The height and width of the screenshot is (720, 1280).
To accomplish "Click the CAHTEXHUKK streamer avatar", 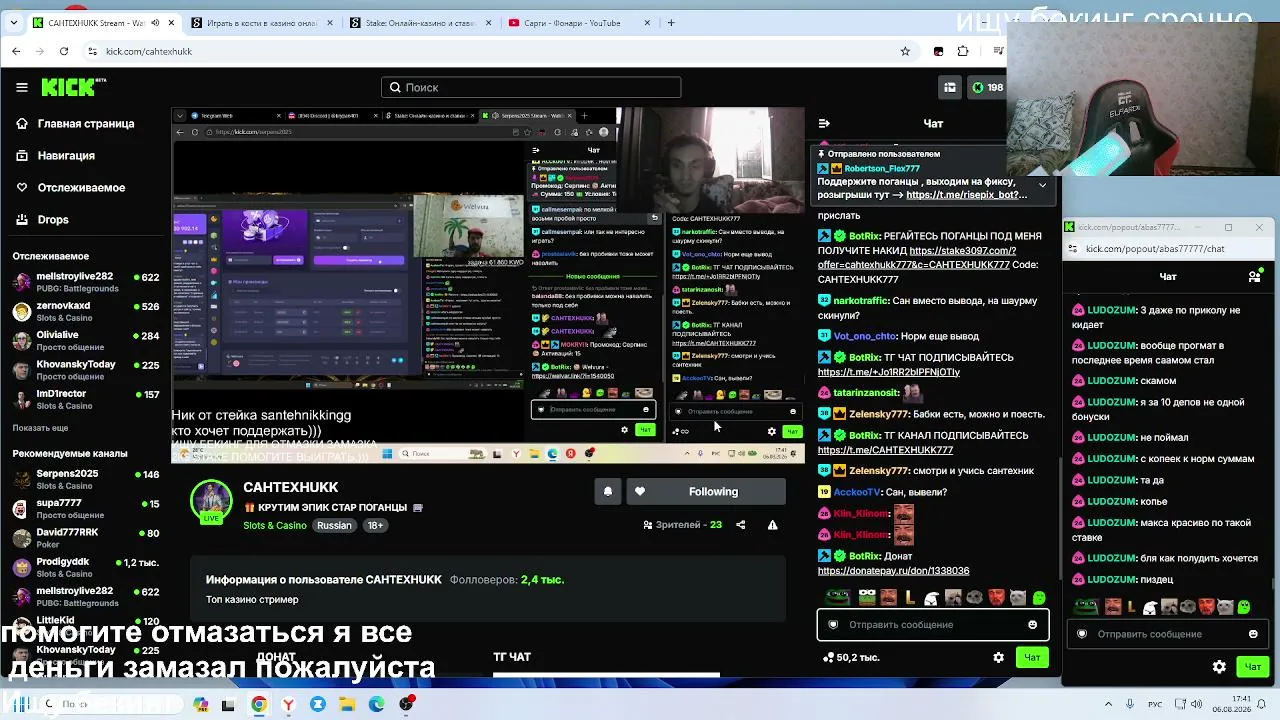I will click(x=211, y=501).
